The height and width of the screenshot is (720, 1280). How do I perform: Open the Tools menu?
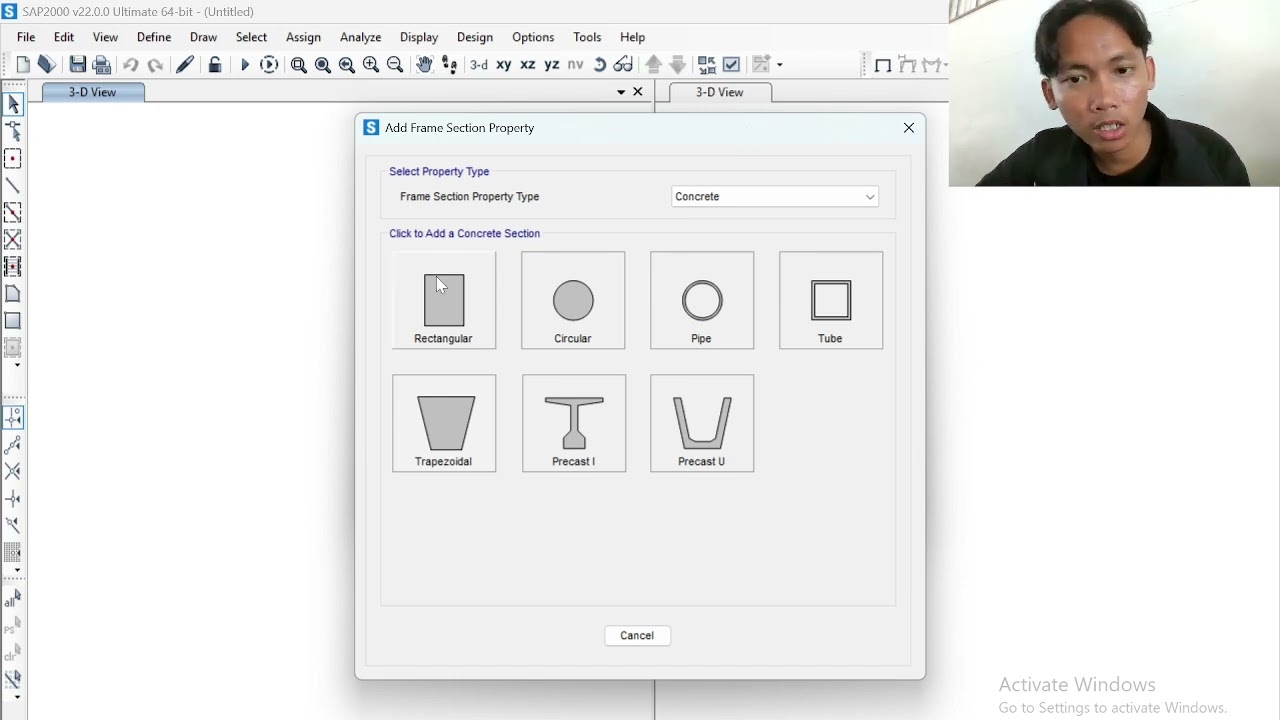[x=587, y=37]
